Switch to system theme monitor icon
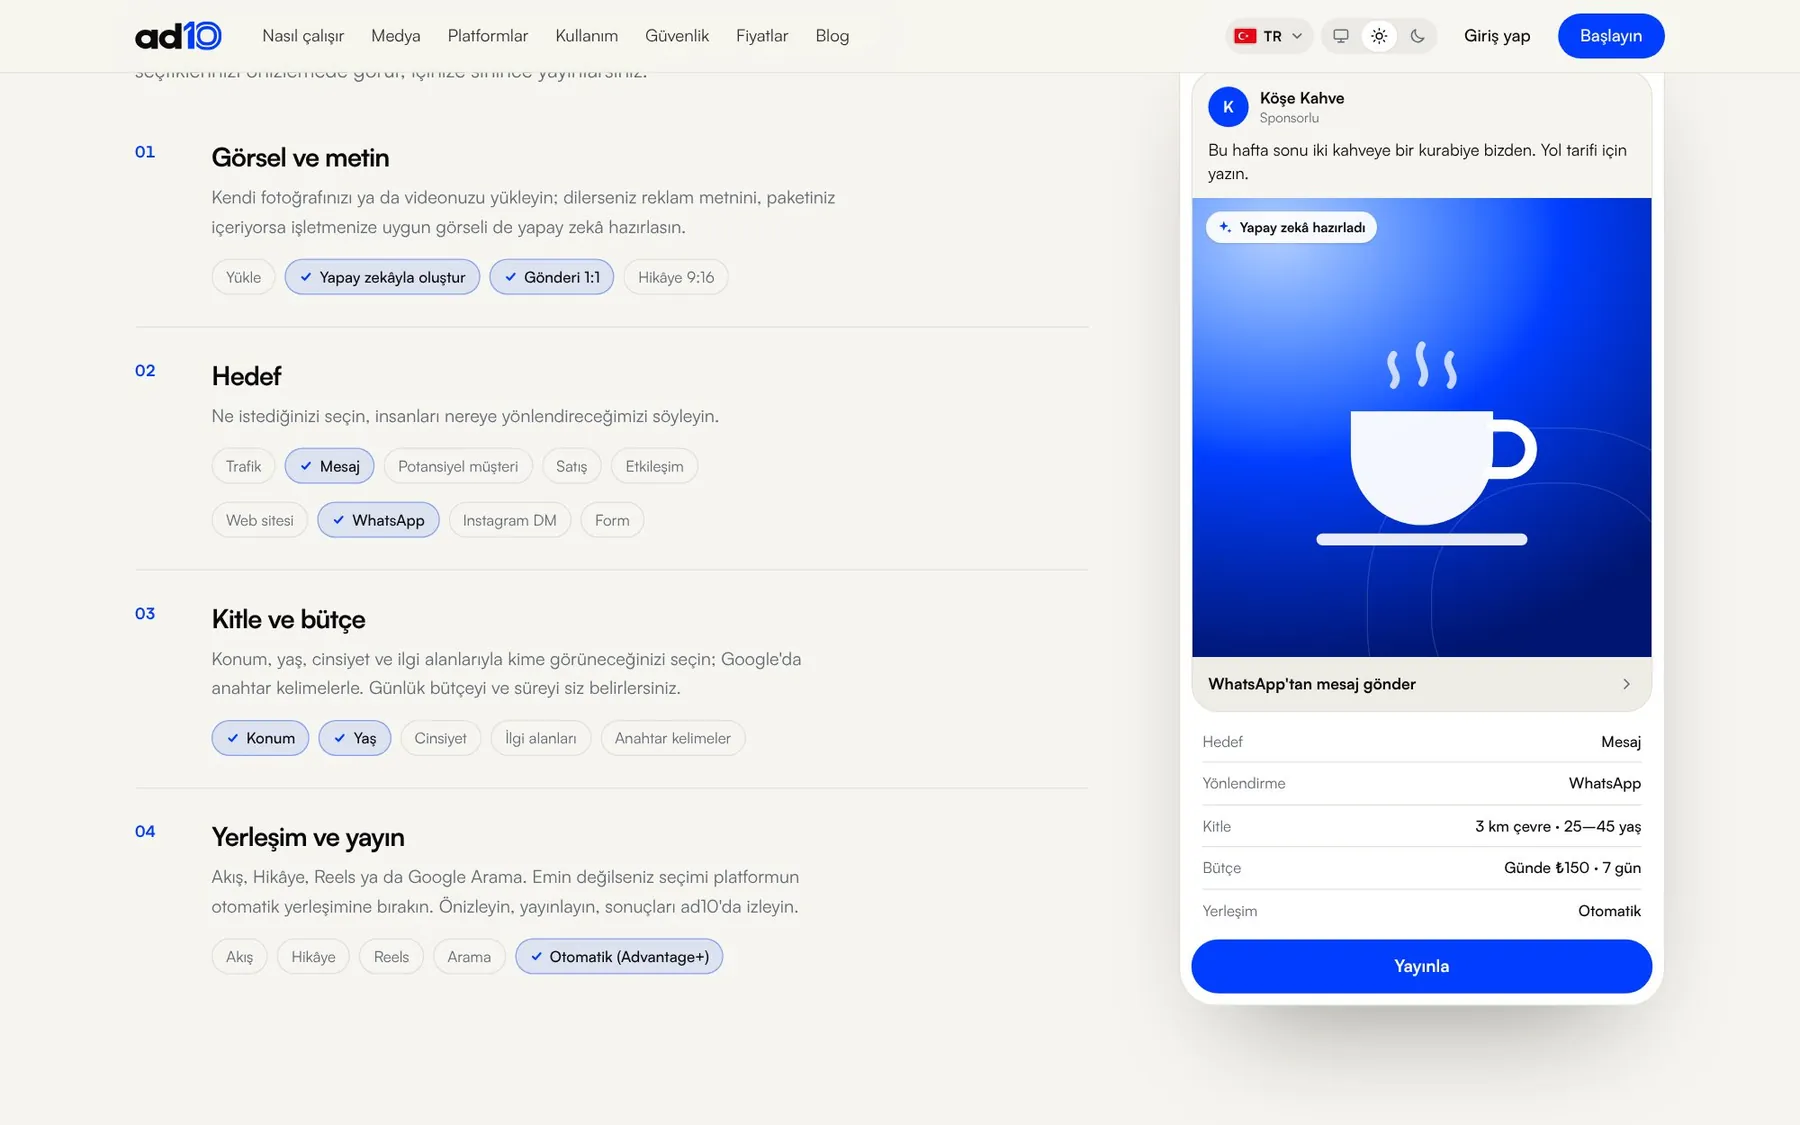Screen dimensions: 1800x1125 (1341, 36)
